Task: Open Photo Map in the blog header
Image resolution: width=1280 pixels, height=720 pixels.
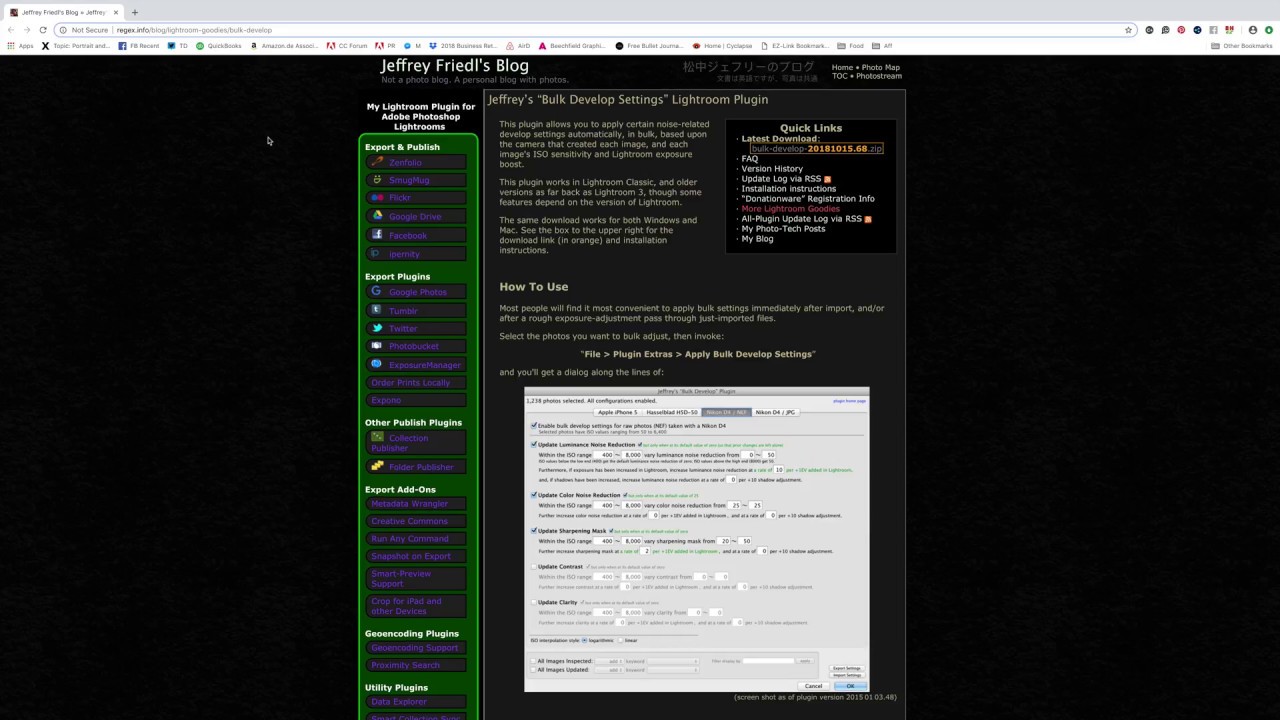Action: [x=881, y=67]
